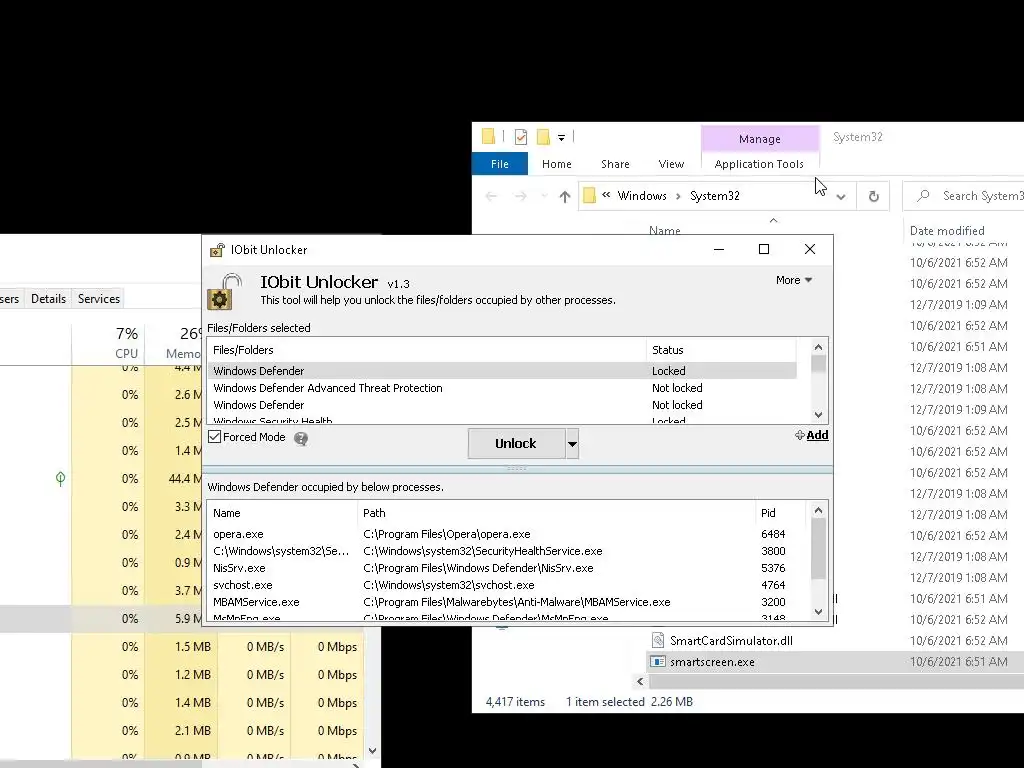This screenshot has height=768, width=1024.
Task: Go forward in Explorer navigation
Action: point(520,196)
